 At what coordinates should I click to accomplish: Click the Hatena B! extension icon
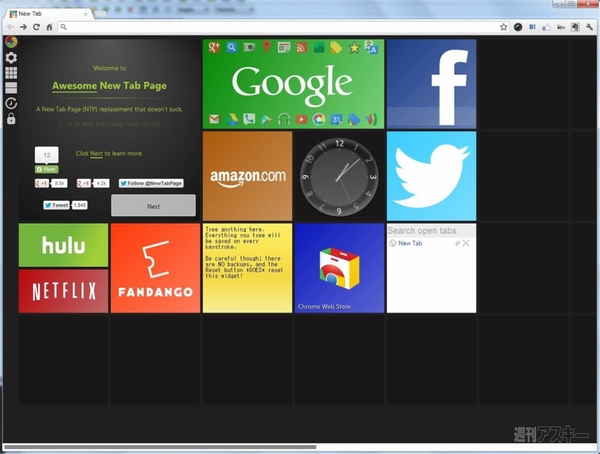pos(532,27)
